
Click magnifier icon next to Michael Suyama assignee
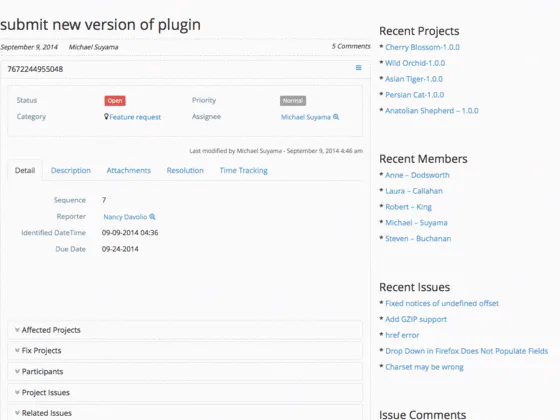[x=336, y=117]
